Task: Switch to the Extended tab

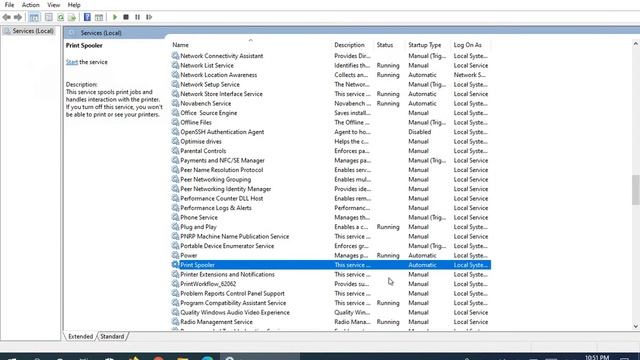Action: point(80,336)
